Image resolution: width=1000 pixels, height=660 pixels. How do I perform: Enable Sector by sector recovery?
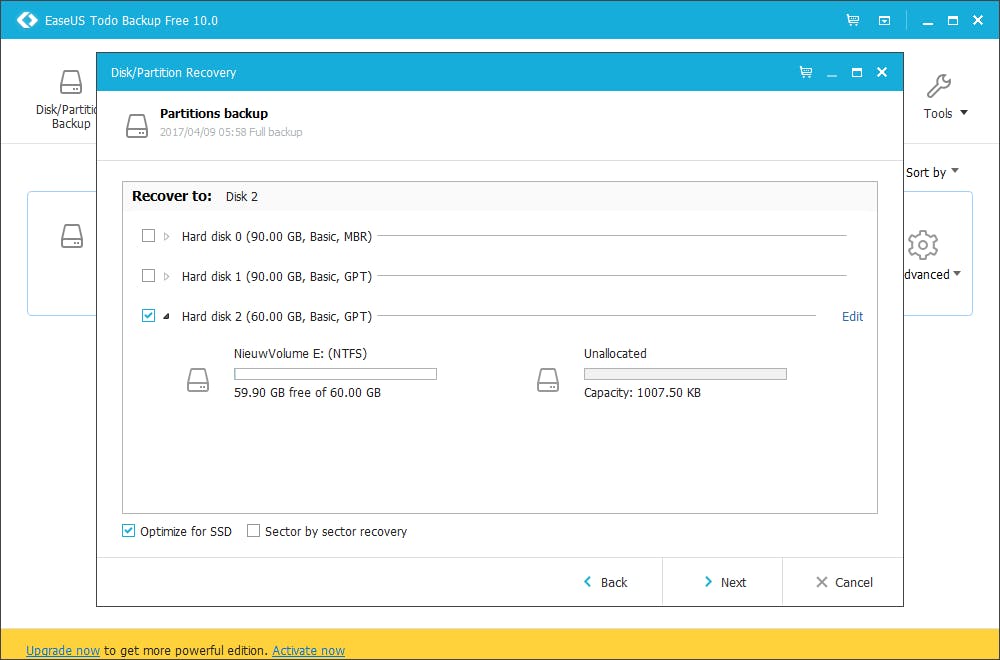[253, 531]
